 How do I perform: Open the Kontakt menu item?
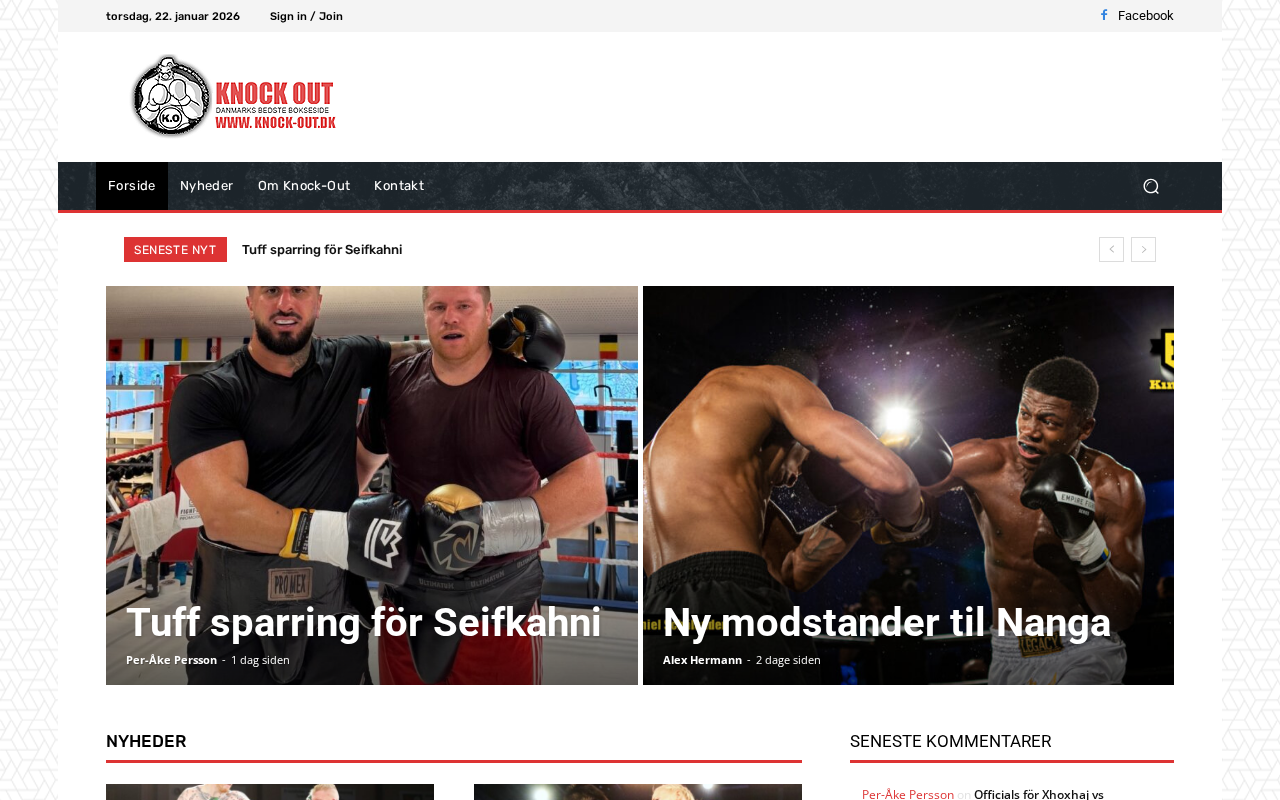point(399,186)
